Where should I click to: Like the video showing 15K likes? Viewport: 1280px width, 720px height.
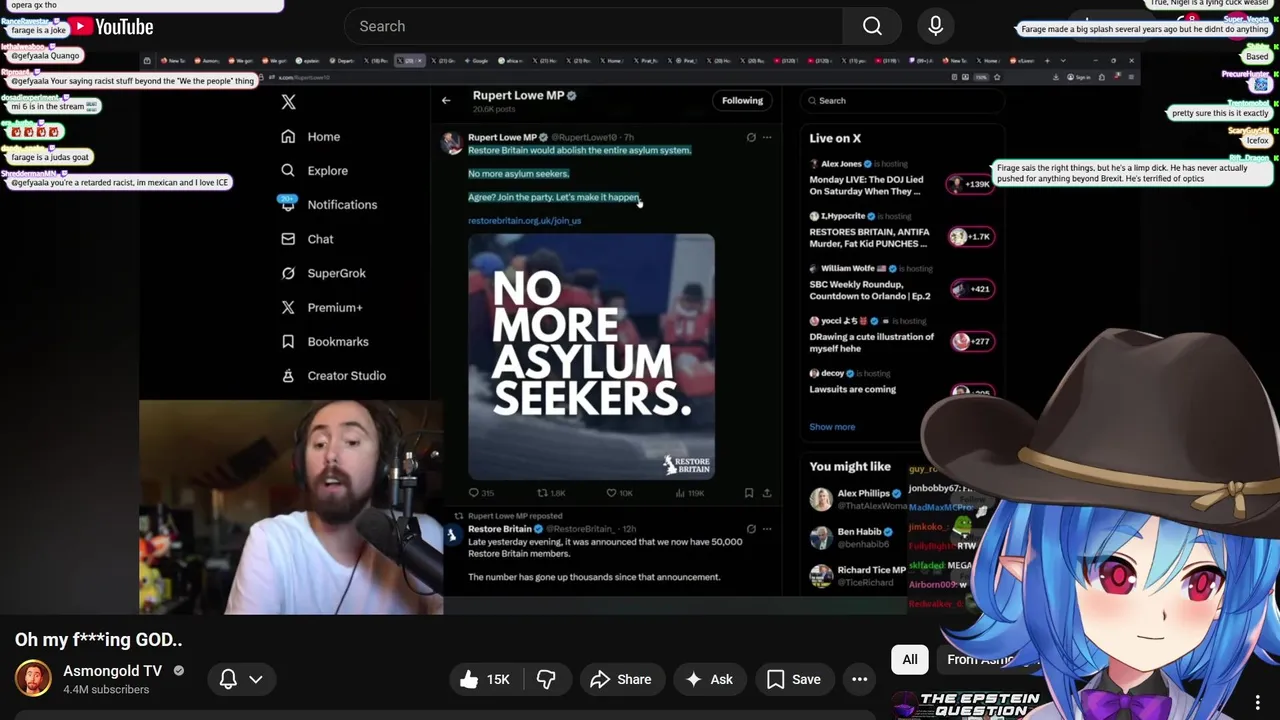coord(485,679)
